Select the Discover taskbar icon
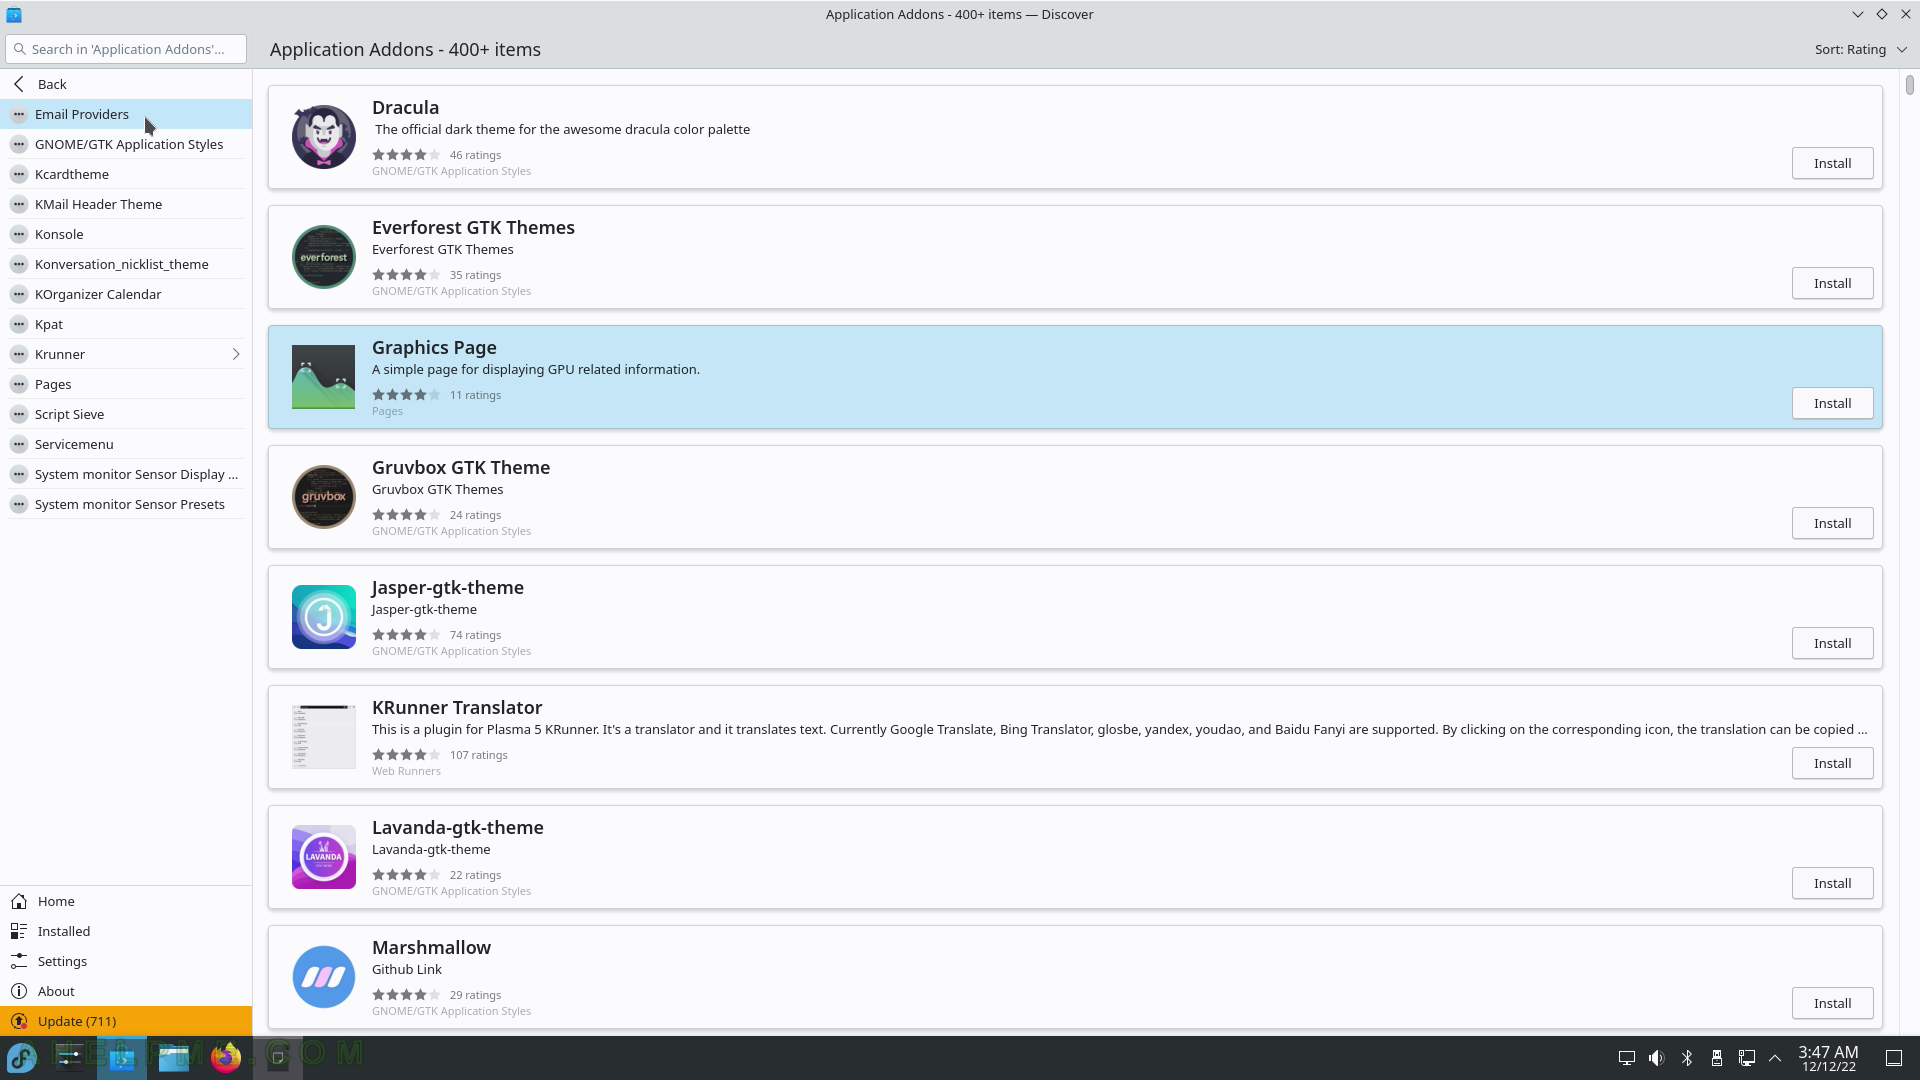This screenshot has height=1080, width=1920. click(x=122, y=1057)
